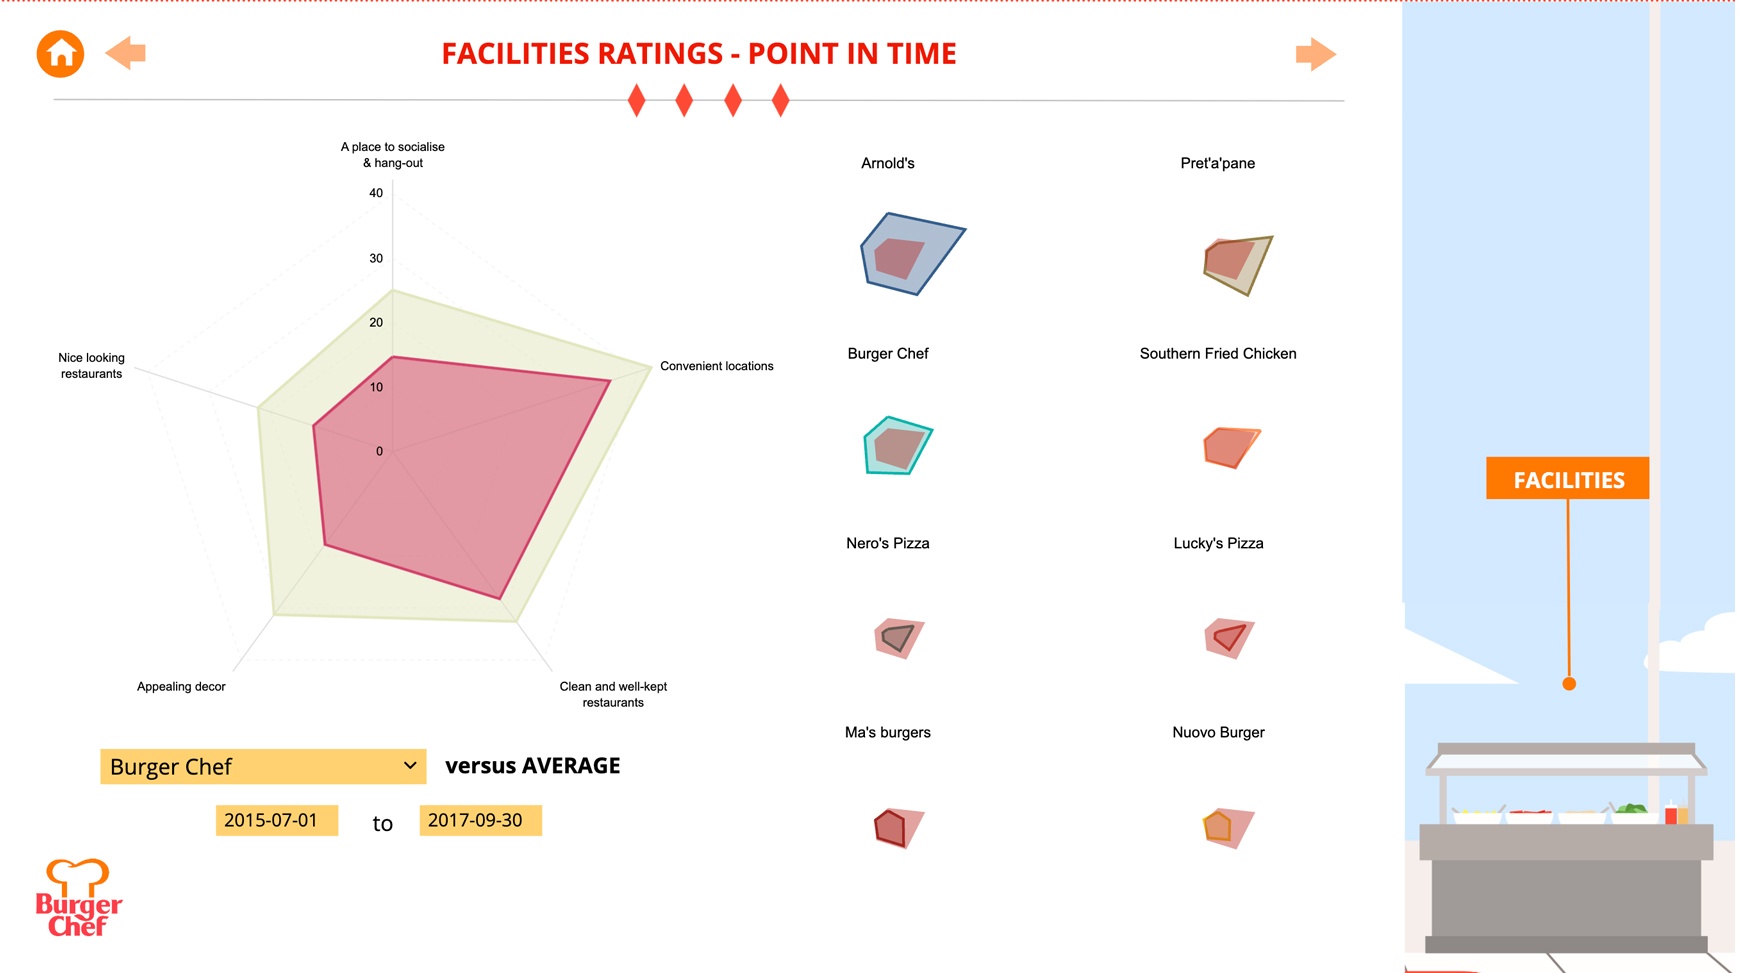
Task: Click the last diamond marker under the title
Action: (779, 99)
